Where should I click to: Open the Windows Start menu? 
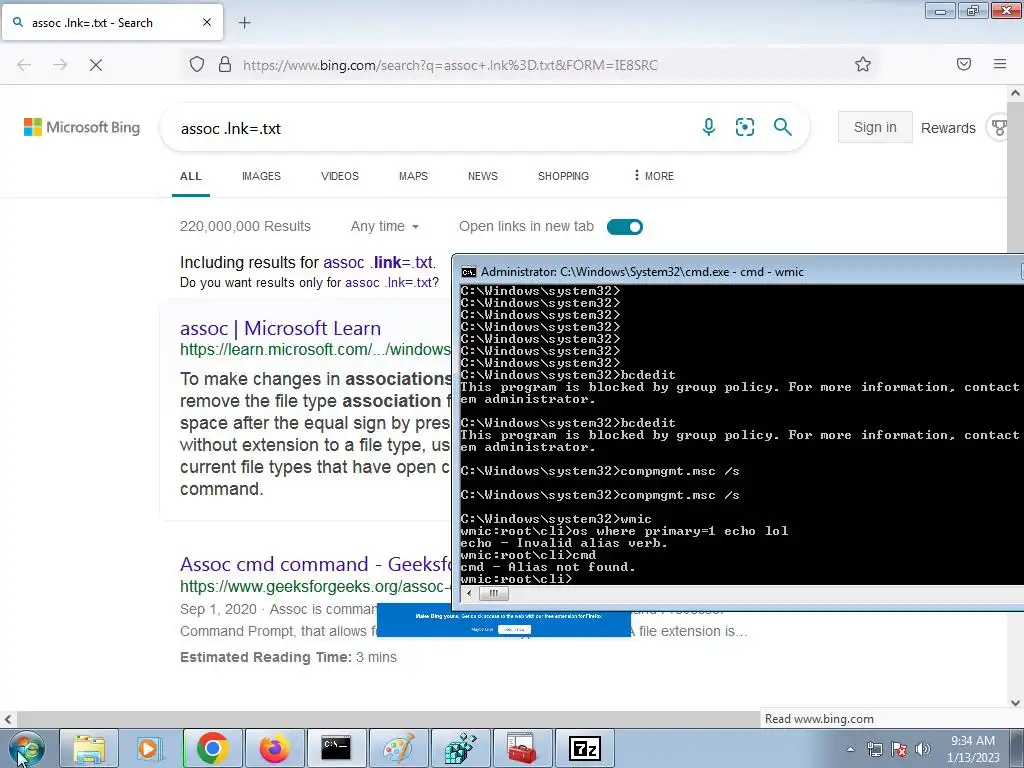coord(26,748)
